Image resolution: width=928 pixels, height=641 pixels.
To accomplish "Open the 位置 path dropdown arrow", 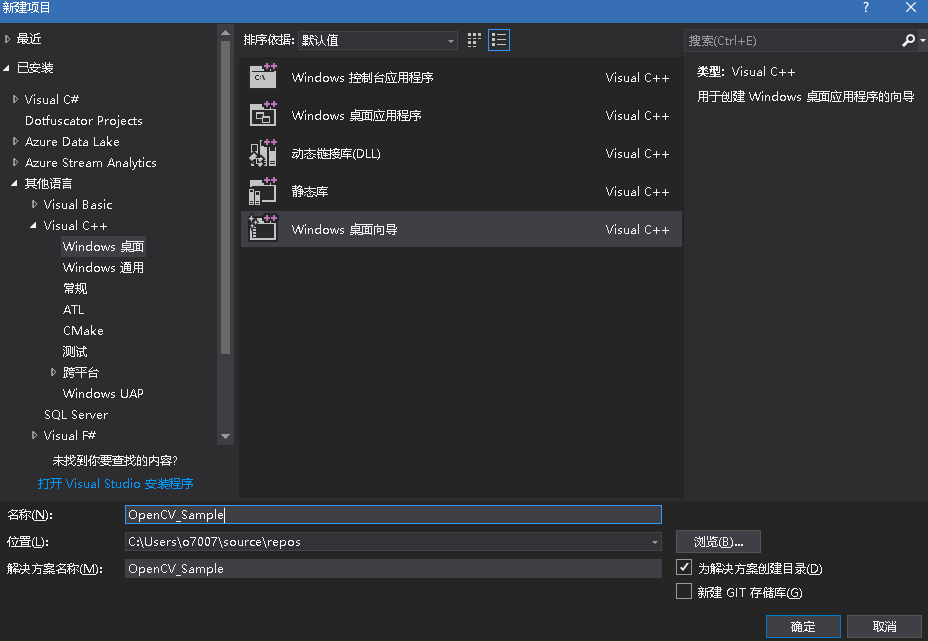I will point(655,542).
